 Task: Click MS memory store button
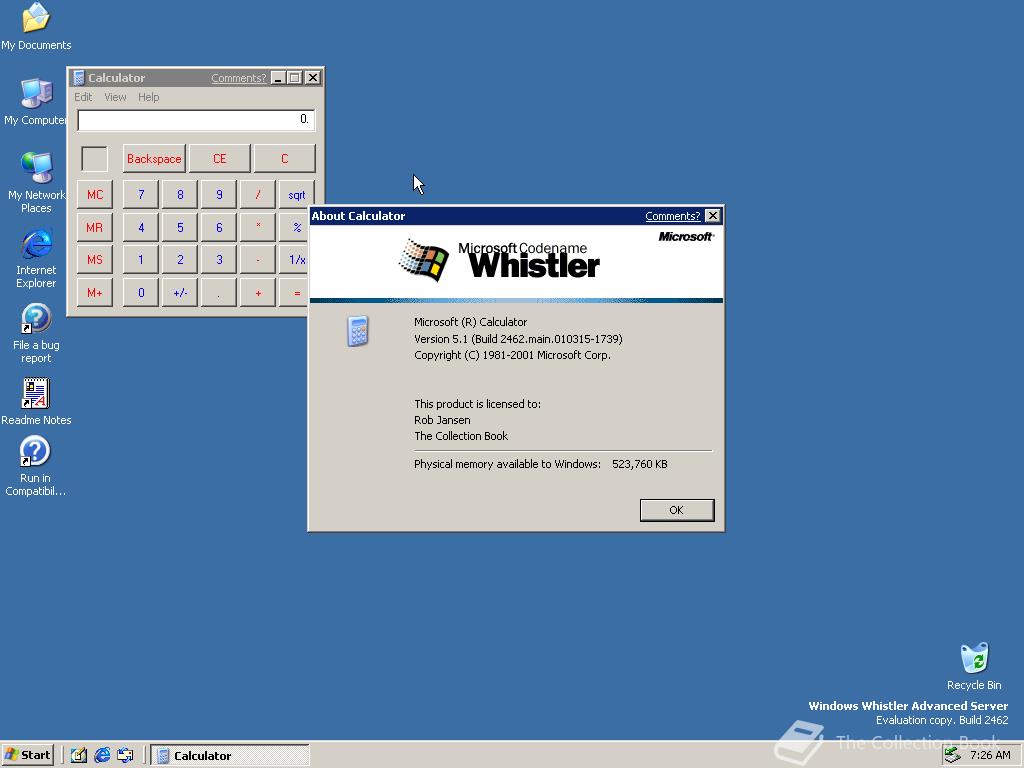coord(95,259)
